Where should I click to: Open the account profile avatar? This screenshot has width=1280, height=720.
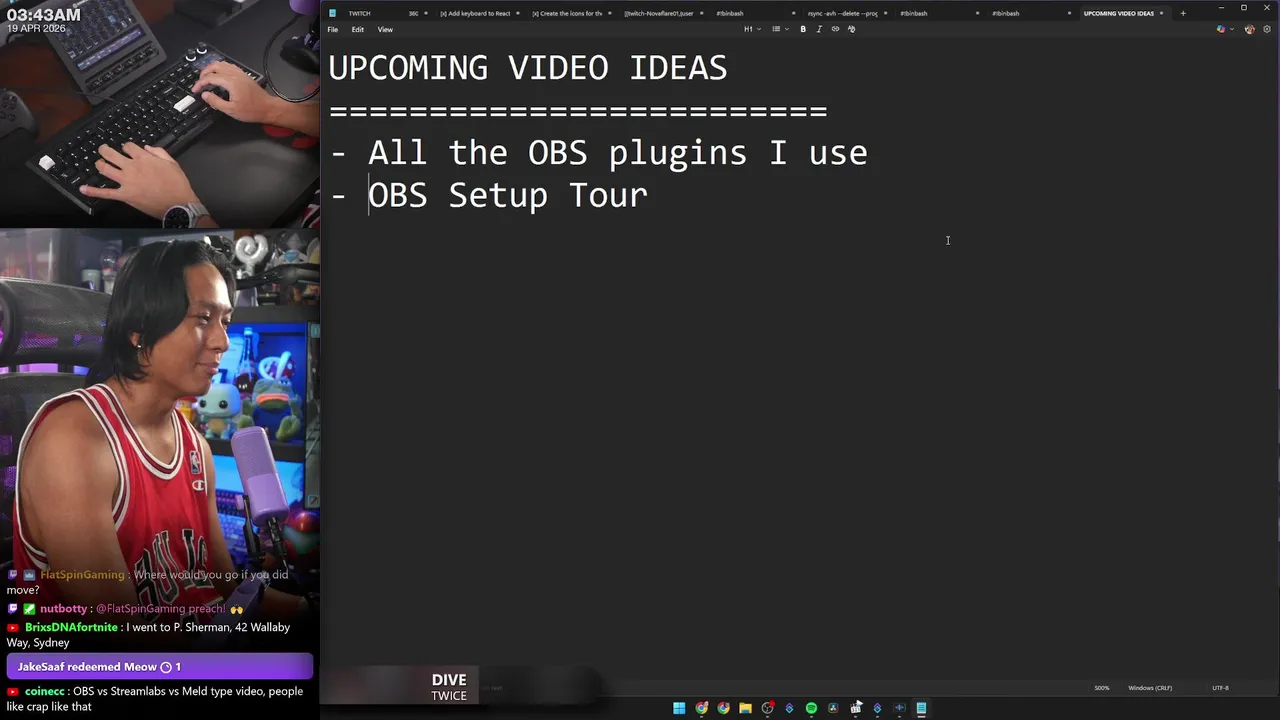point(1249,29)
